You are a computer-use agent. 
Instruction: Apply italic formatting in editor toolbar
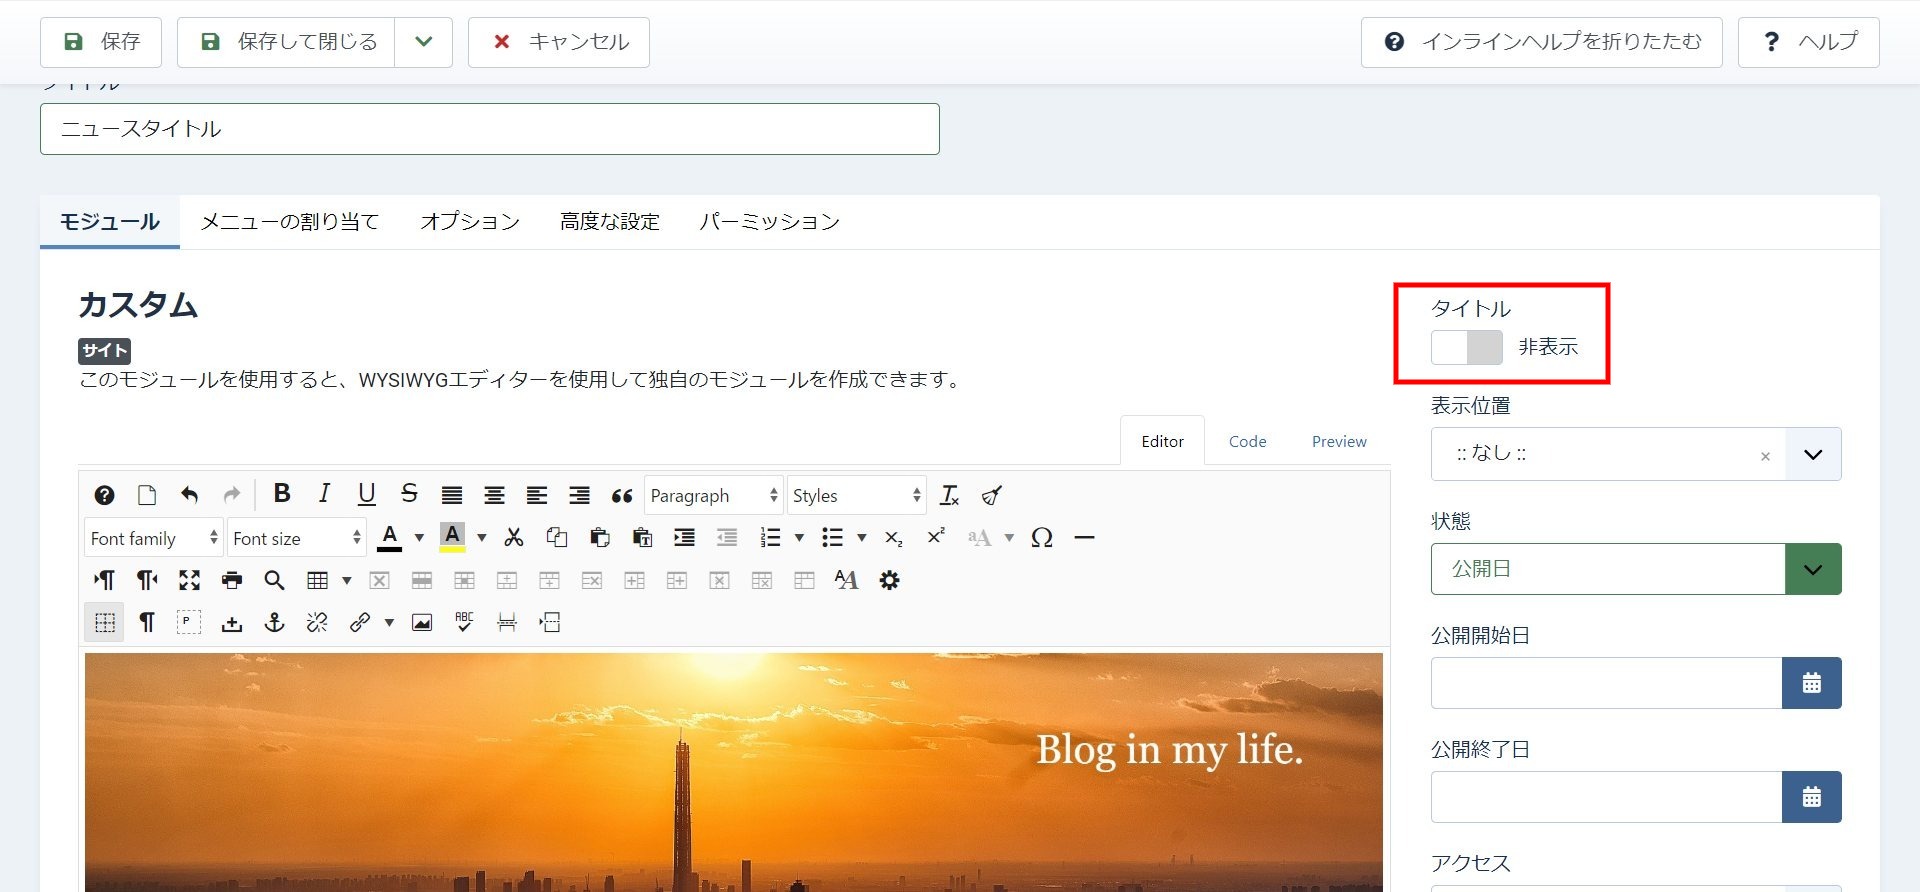[324, 494]
